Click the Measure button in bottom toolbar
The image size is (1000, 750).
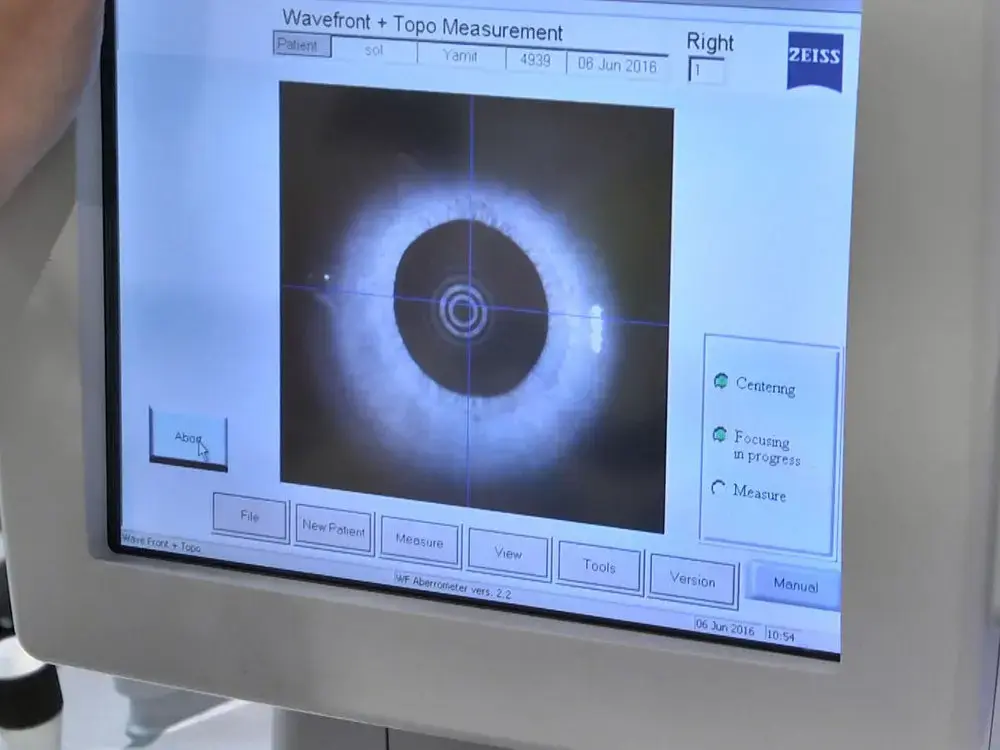click(x=420, y=541)
